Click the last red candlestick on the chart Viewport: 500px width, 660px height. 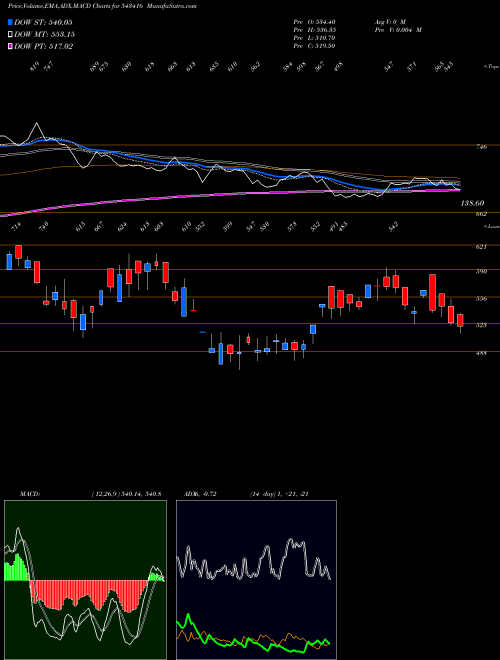point(460,320)
